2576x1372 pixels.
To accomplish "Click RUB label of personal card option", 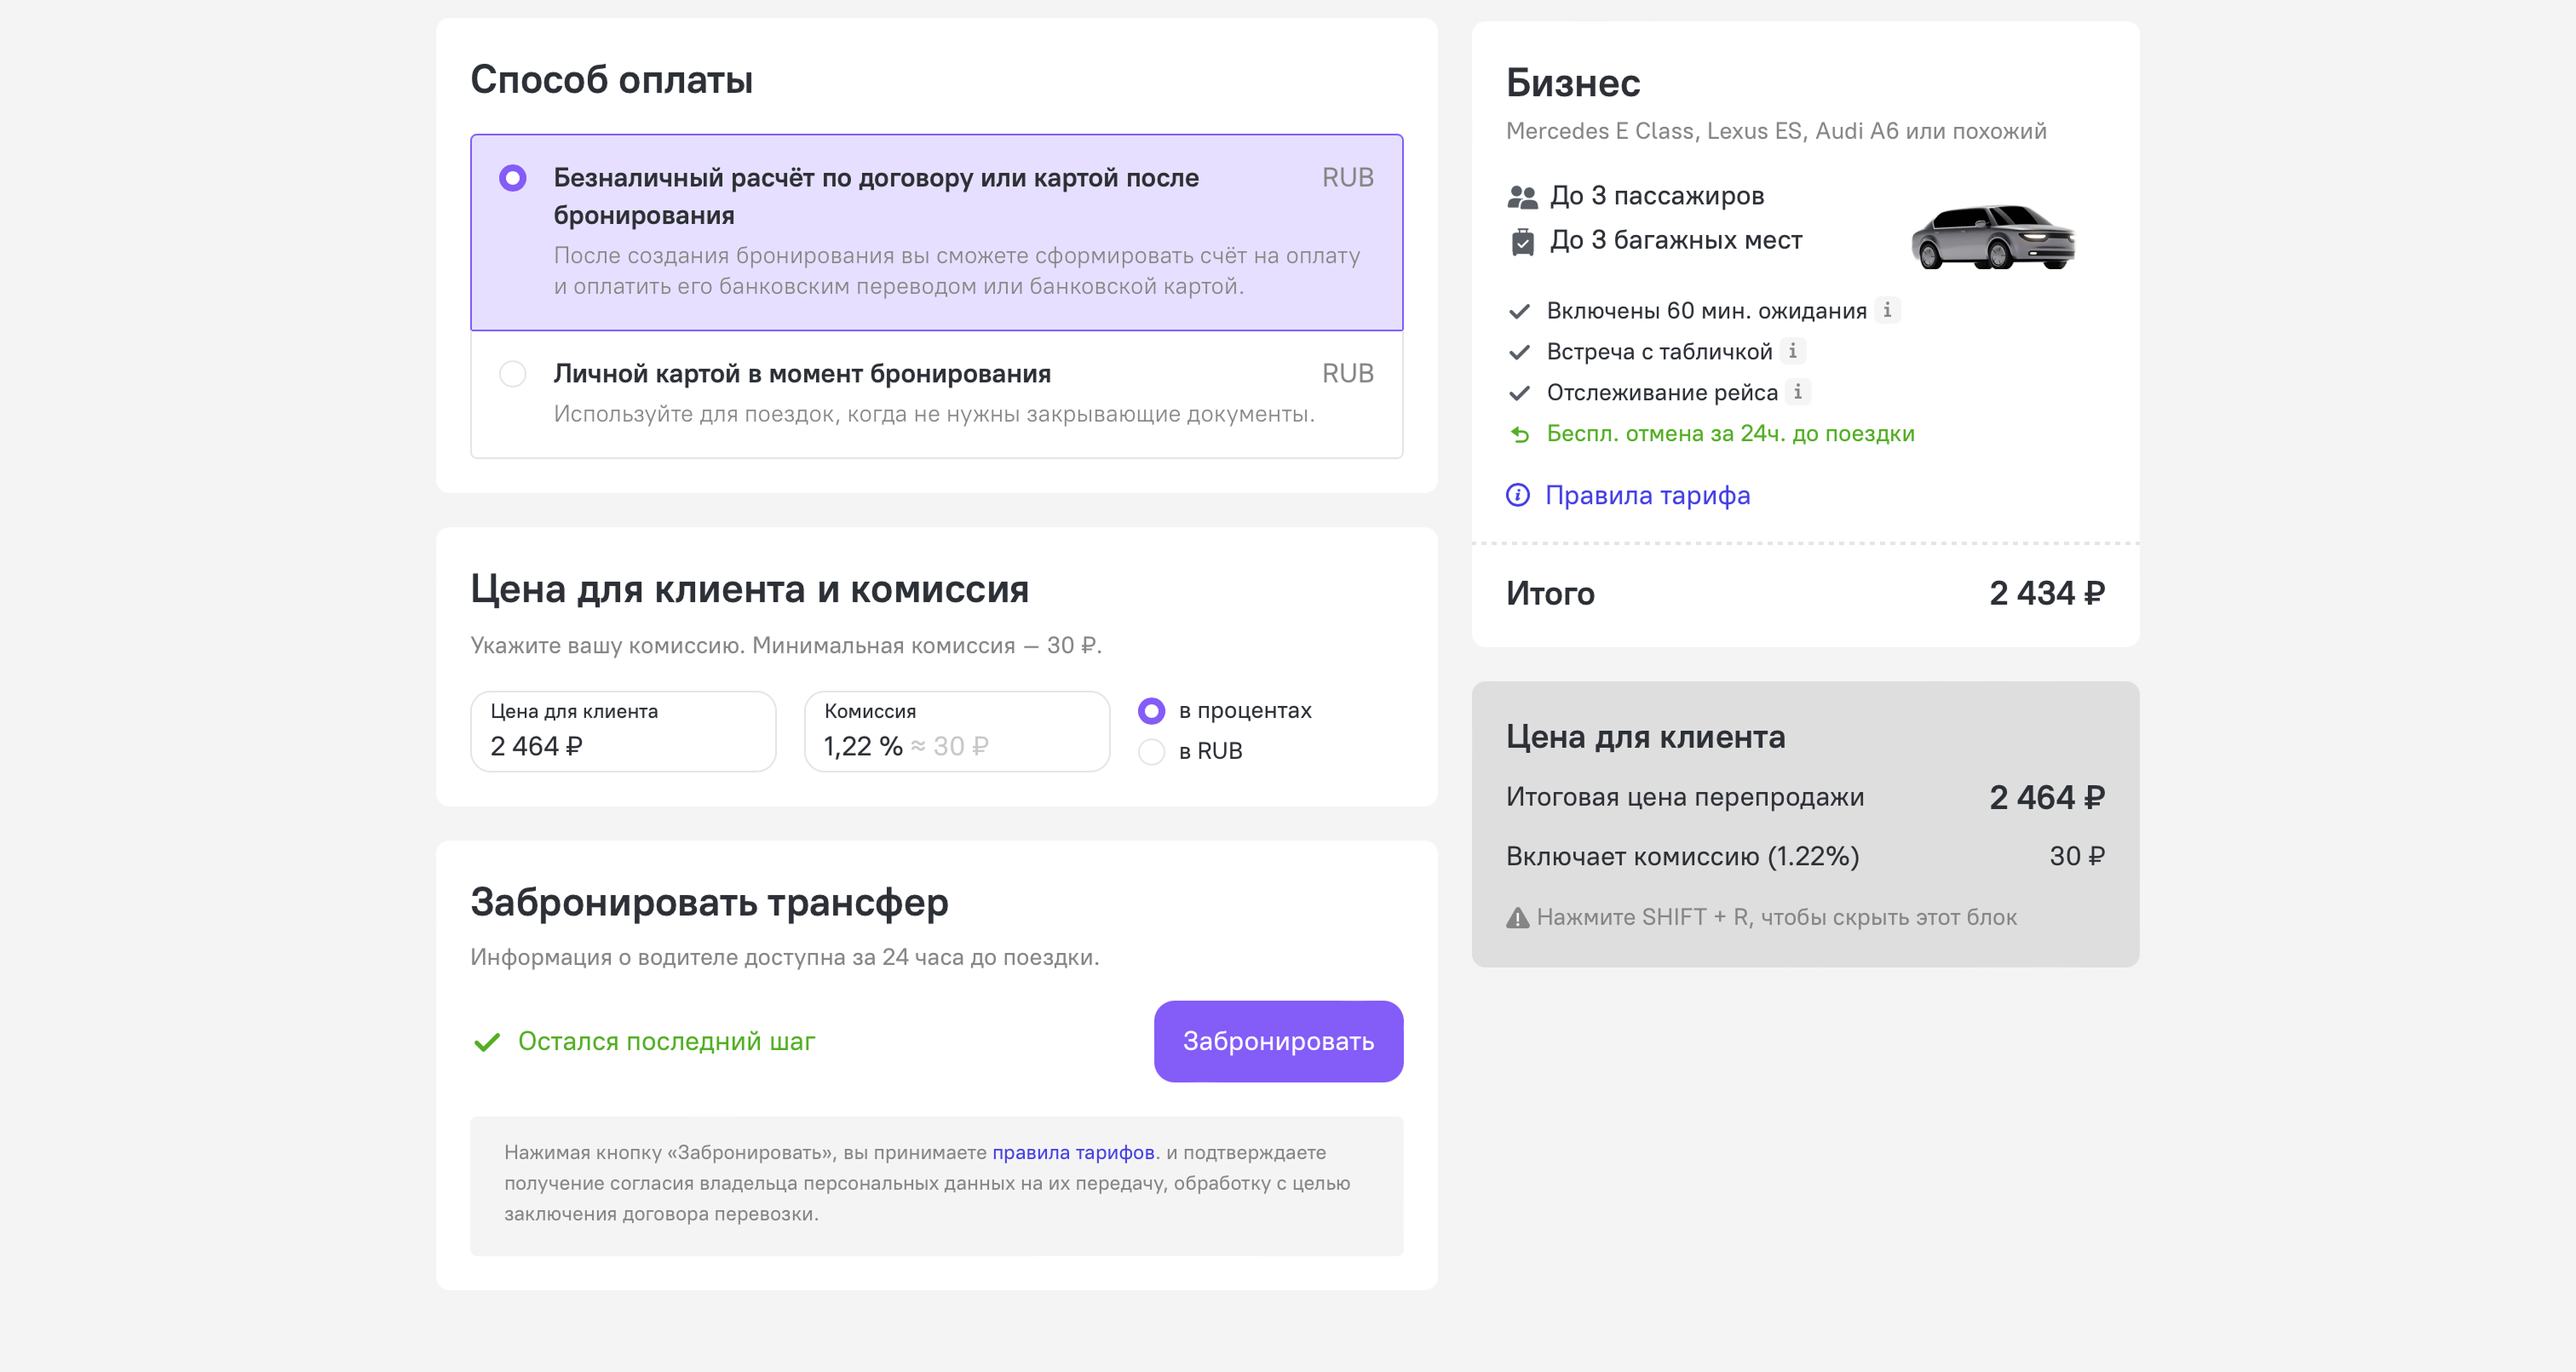I will 1347,374.
